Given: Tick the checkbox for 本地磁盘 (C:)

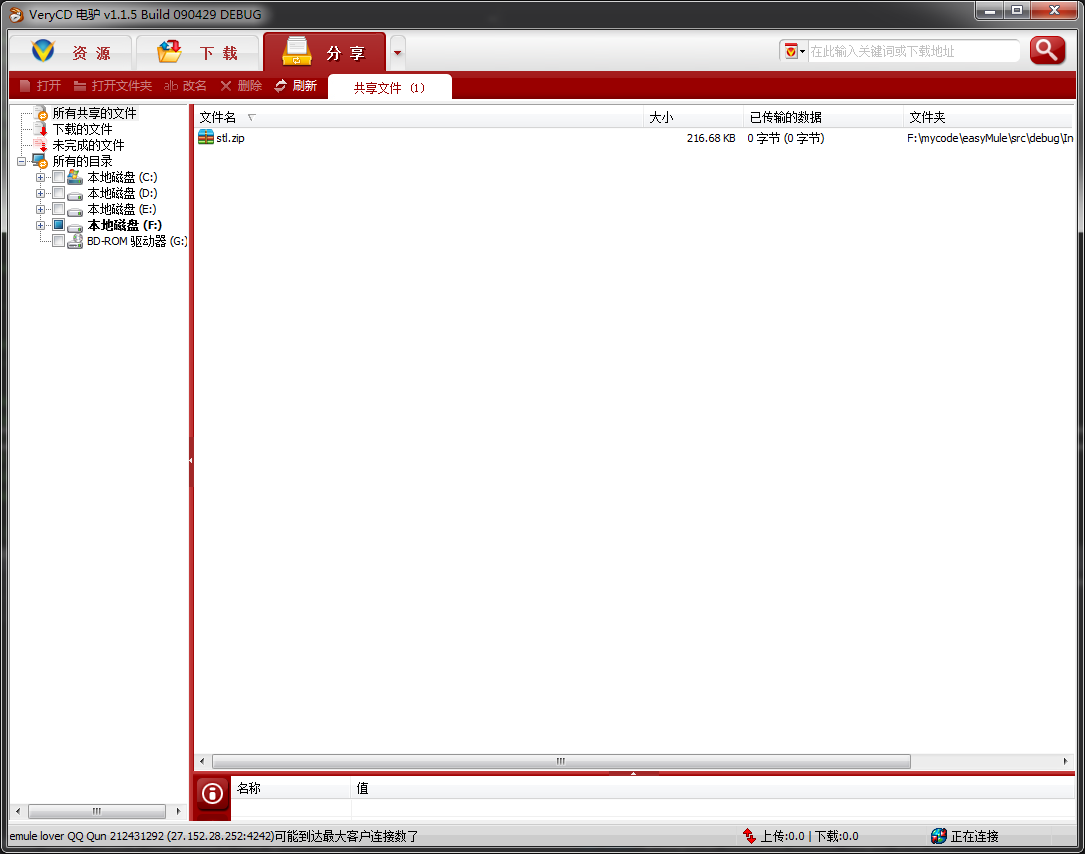Looking at the screenshot, I should (59, 177).
